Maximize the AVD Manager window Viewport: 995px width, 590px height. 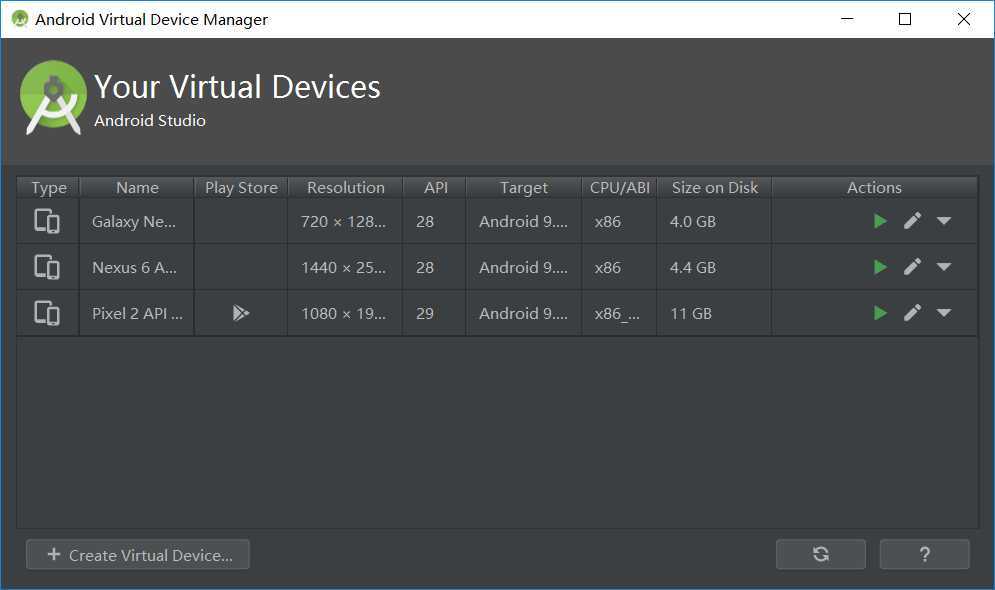coord(905,19)
